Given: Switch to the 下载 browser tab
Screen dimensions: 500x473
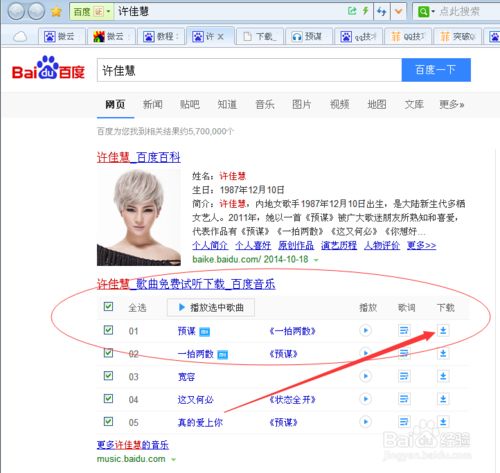Looking at the screenshot, I should [x=260, y=36].
